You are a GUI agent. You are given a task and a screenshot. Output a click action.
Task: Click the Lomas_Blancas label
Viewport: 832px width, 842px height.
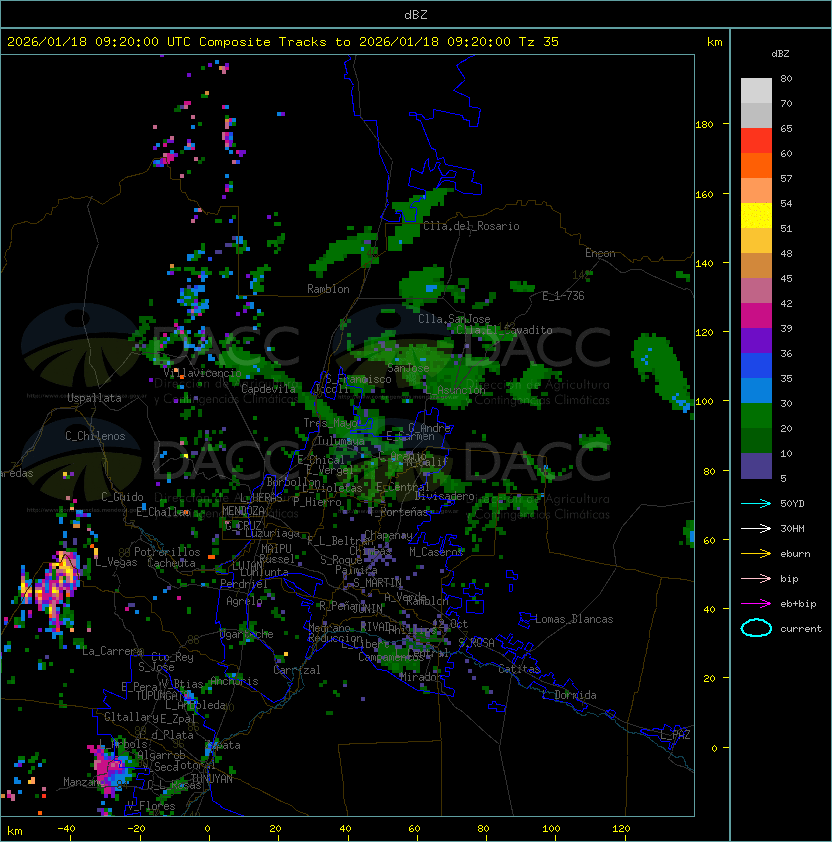pyautogui.click(x=574, y=619)
